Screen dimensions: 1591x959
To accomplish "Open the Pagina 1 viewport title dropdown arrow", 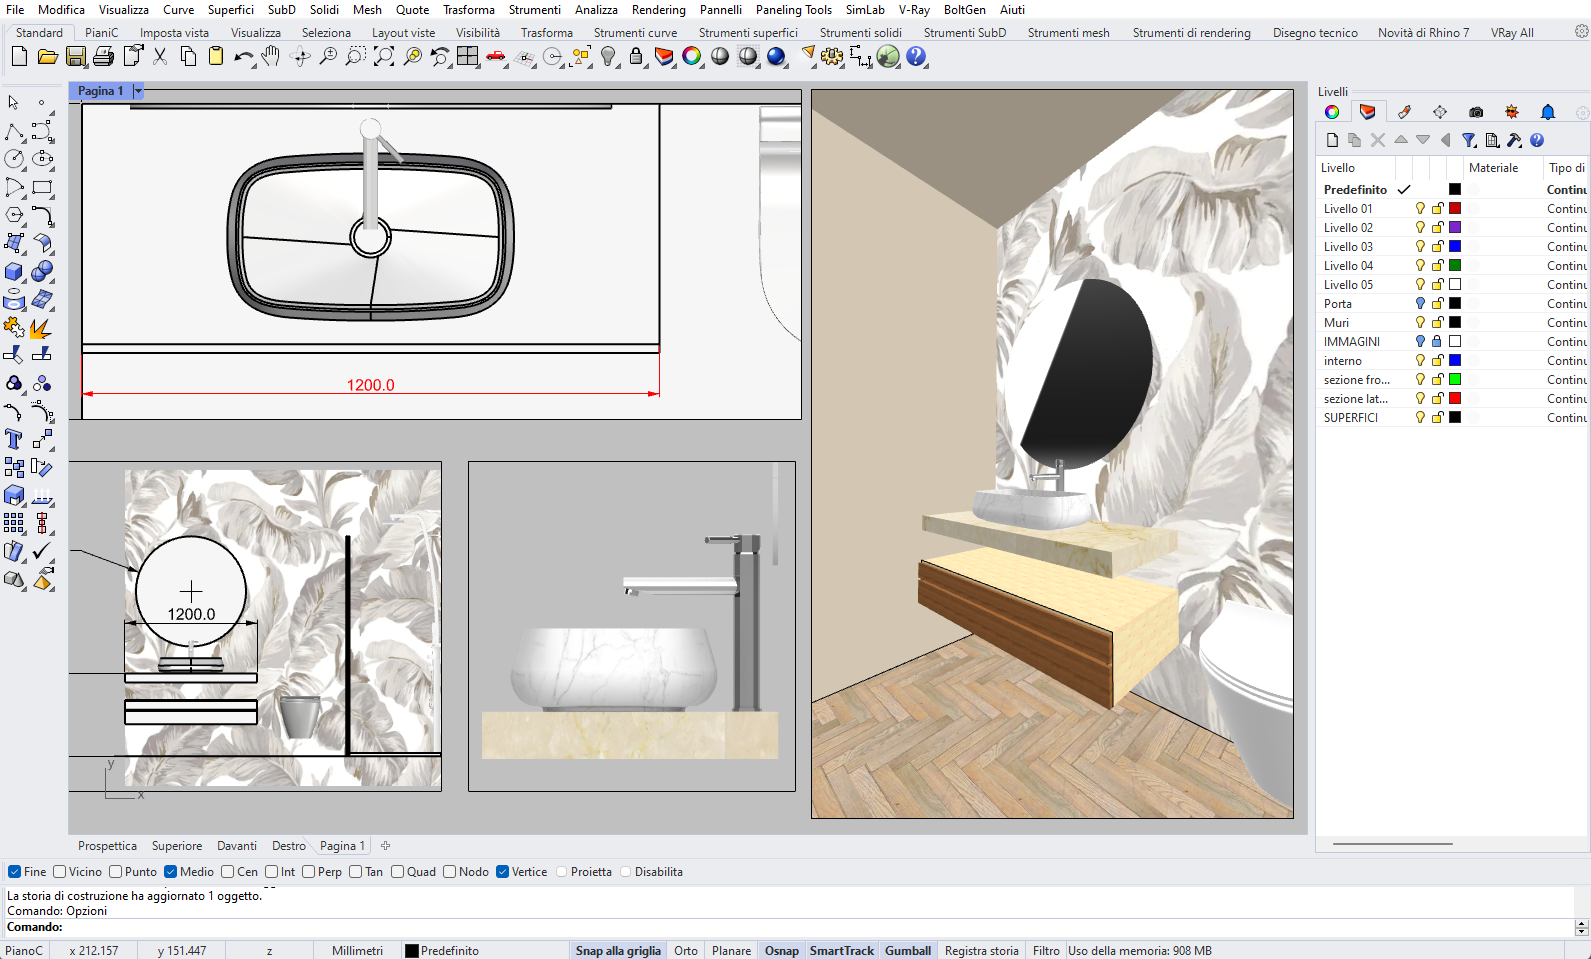I will click(138, 91).
